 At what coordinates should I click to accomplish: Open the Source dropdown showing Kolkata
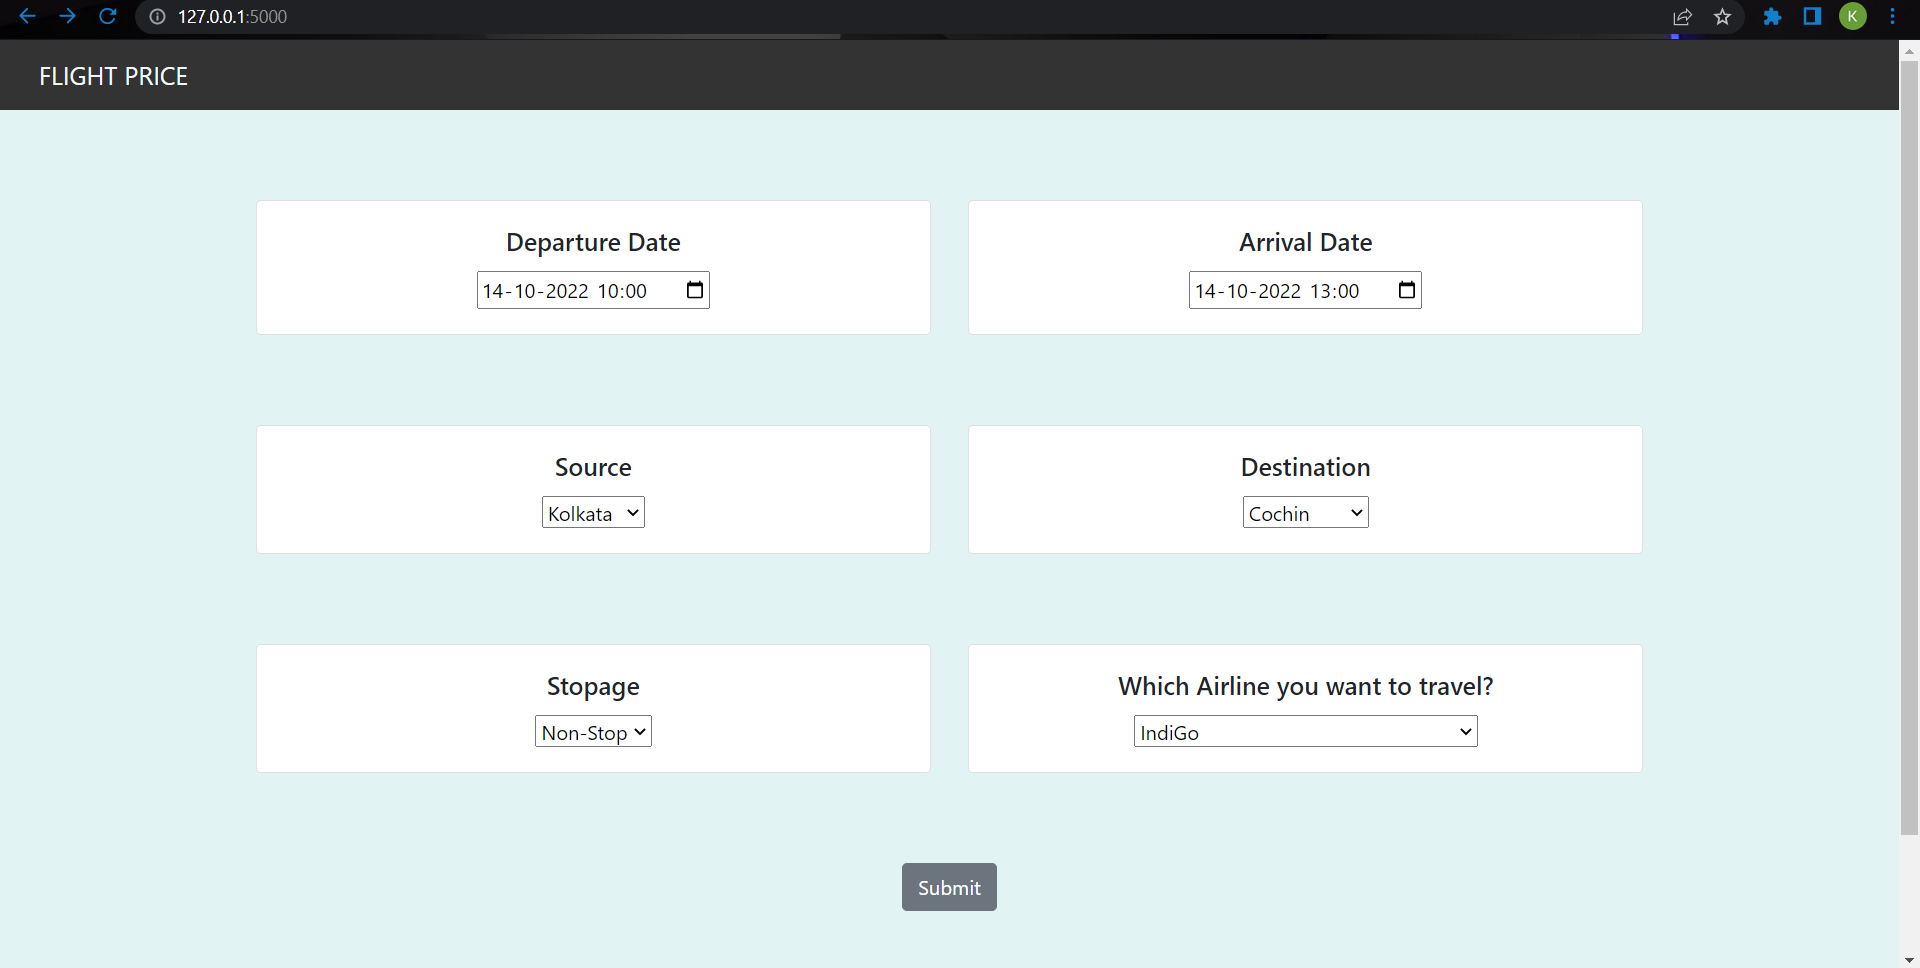(x=592, y=512)
